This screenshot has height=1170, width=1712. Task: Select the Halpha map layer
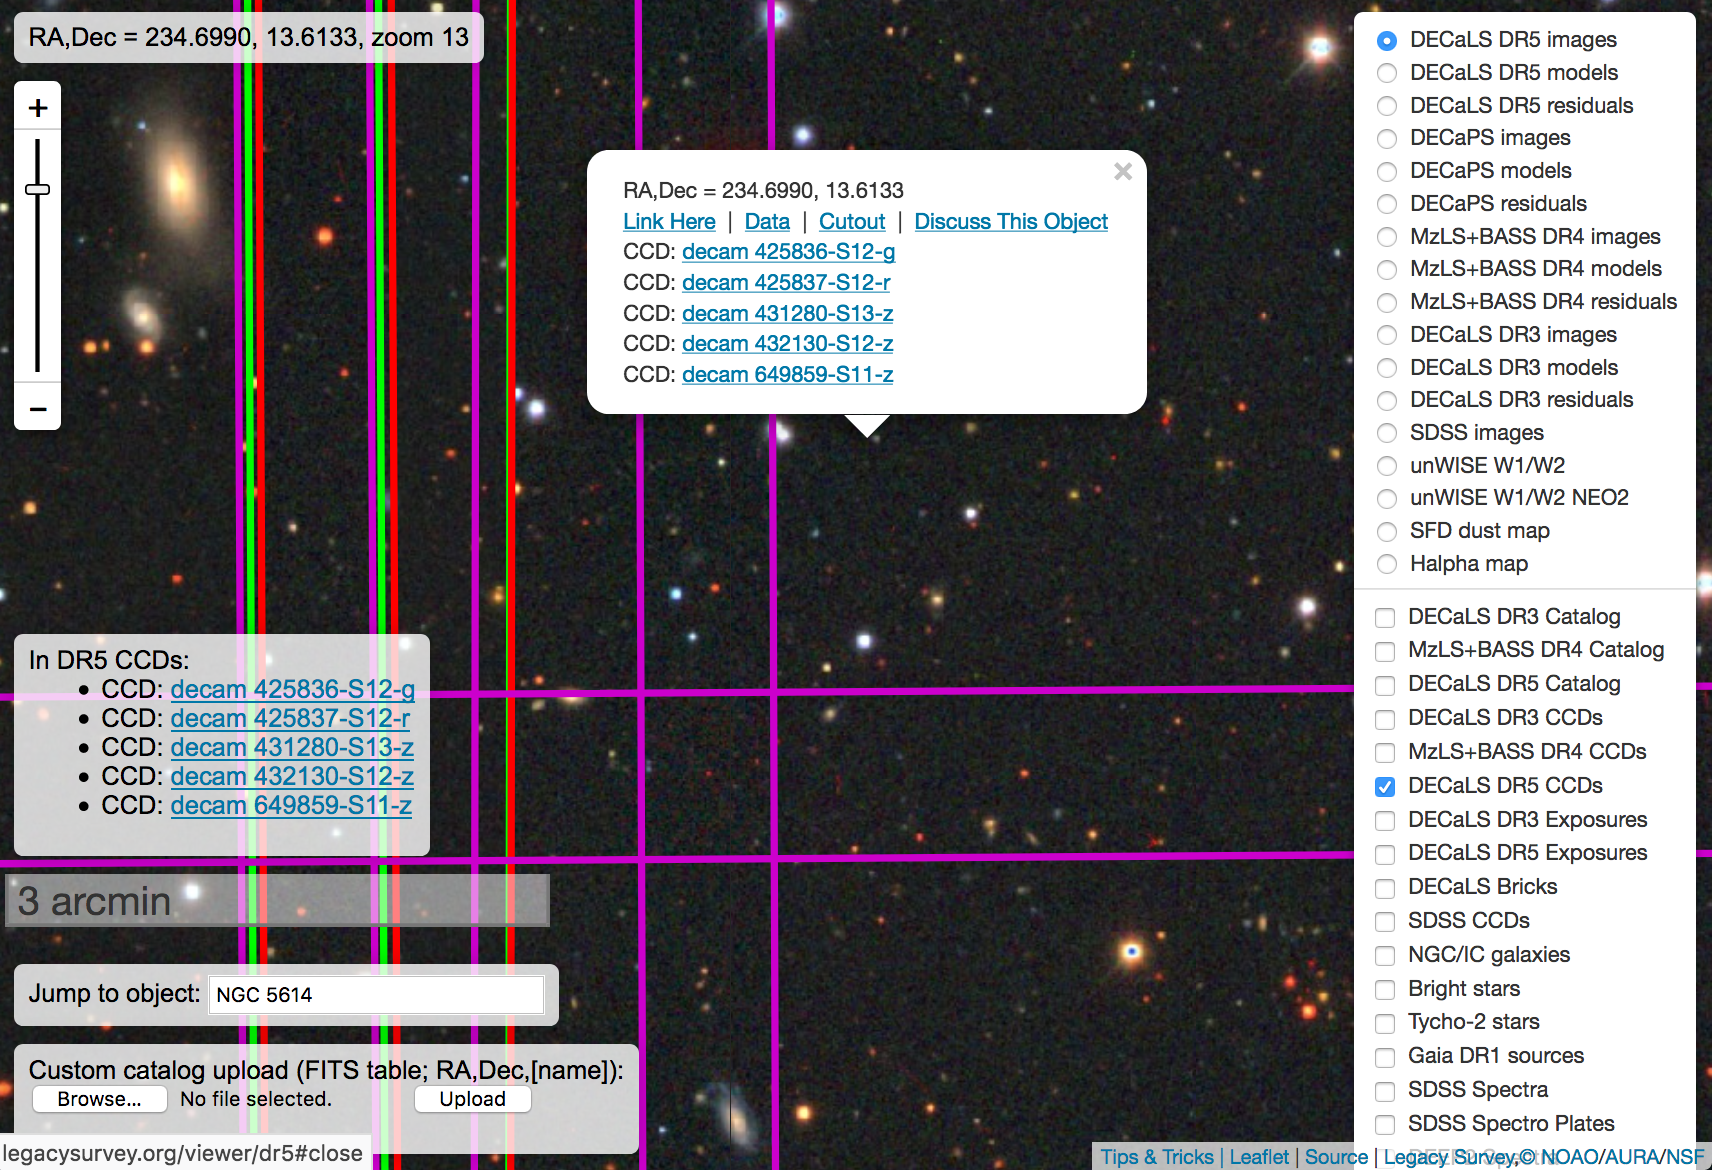pos(1387,564)
